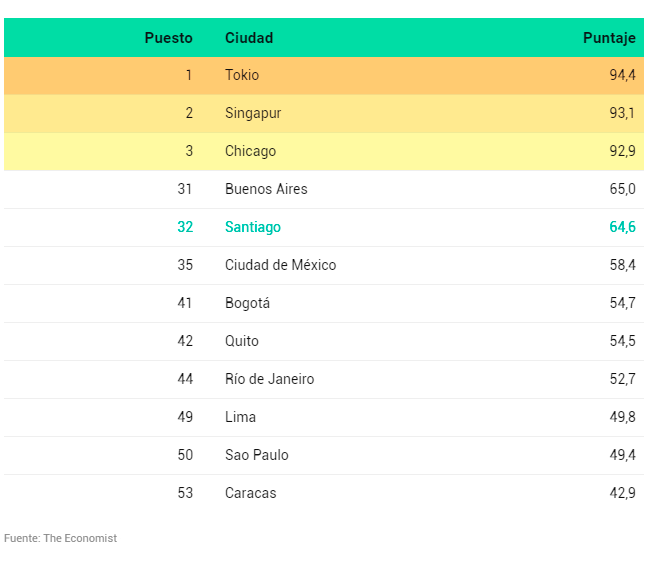
Task: Click the Sao Paulo row
Action: [324, 455]
